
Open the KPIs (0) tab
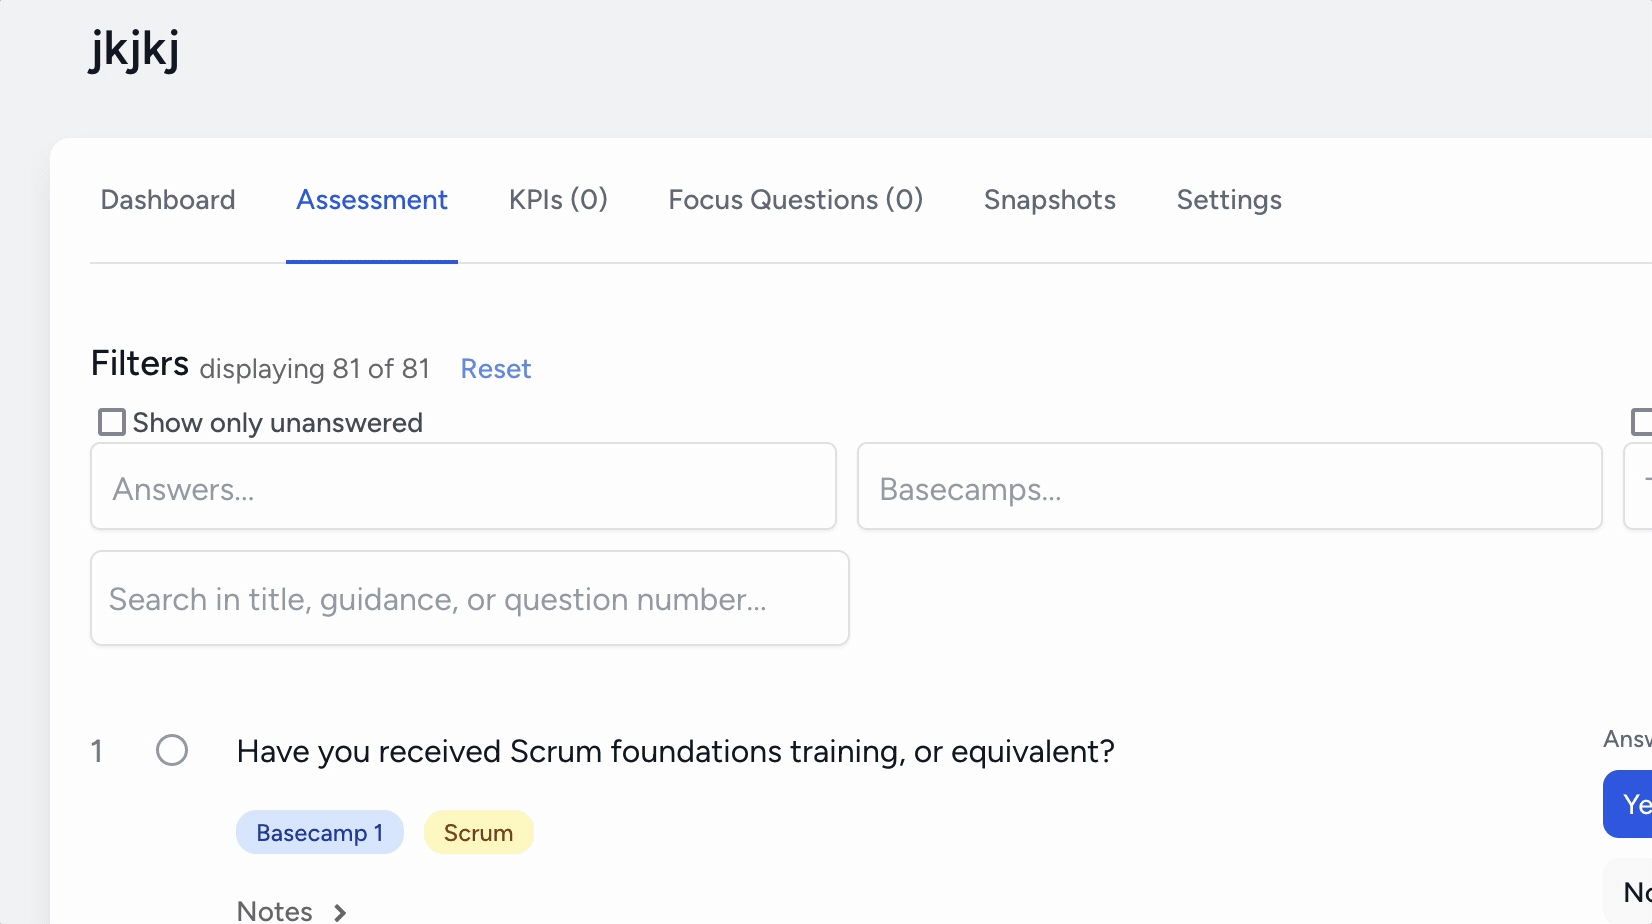click(558, 200)
